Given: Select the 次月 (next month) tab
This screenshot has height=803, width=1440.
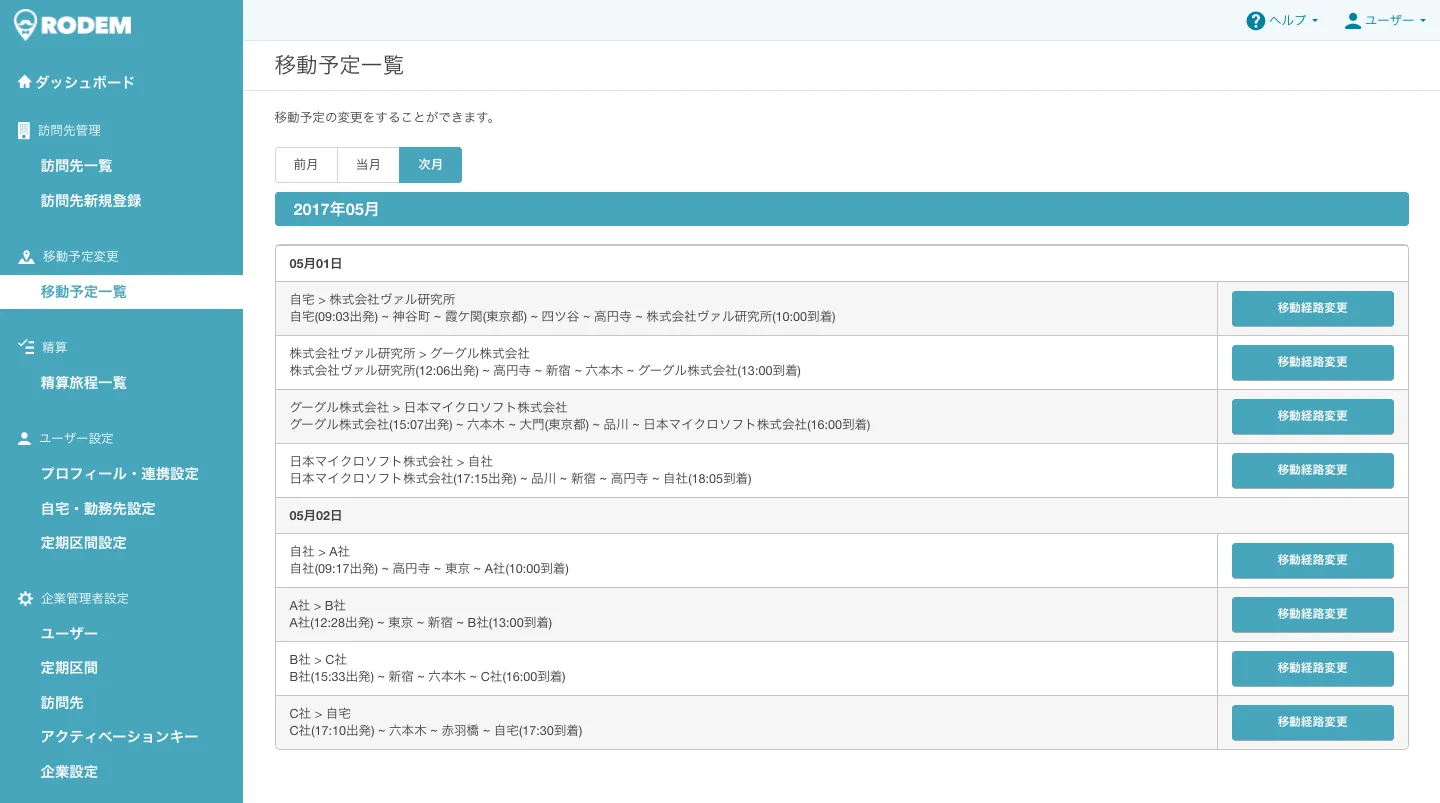Looking at the screenshot, I should pyautogui.click(x=430, y=165).
